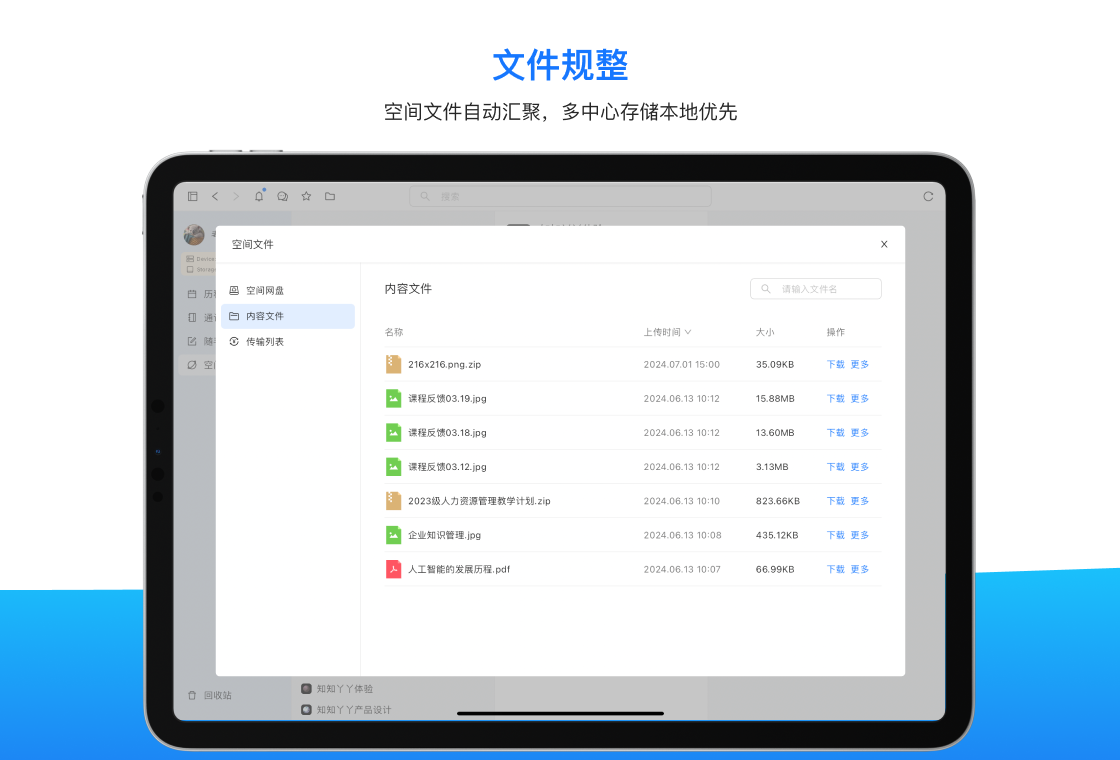Go back with the left arrow
Image resolution: width=1120 pixels, height=760 pixels.
click(215, 197)
